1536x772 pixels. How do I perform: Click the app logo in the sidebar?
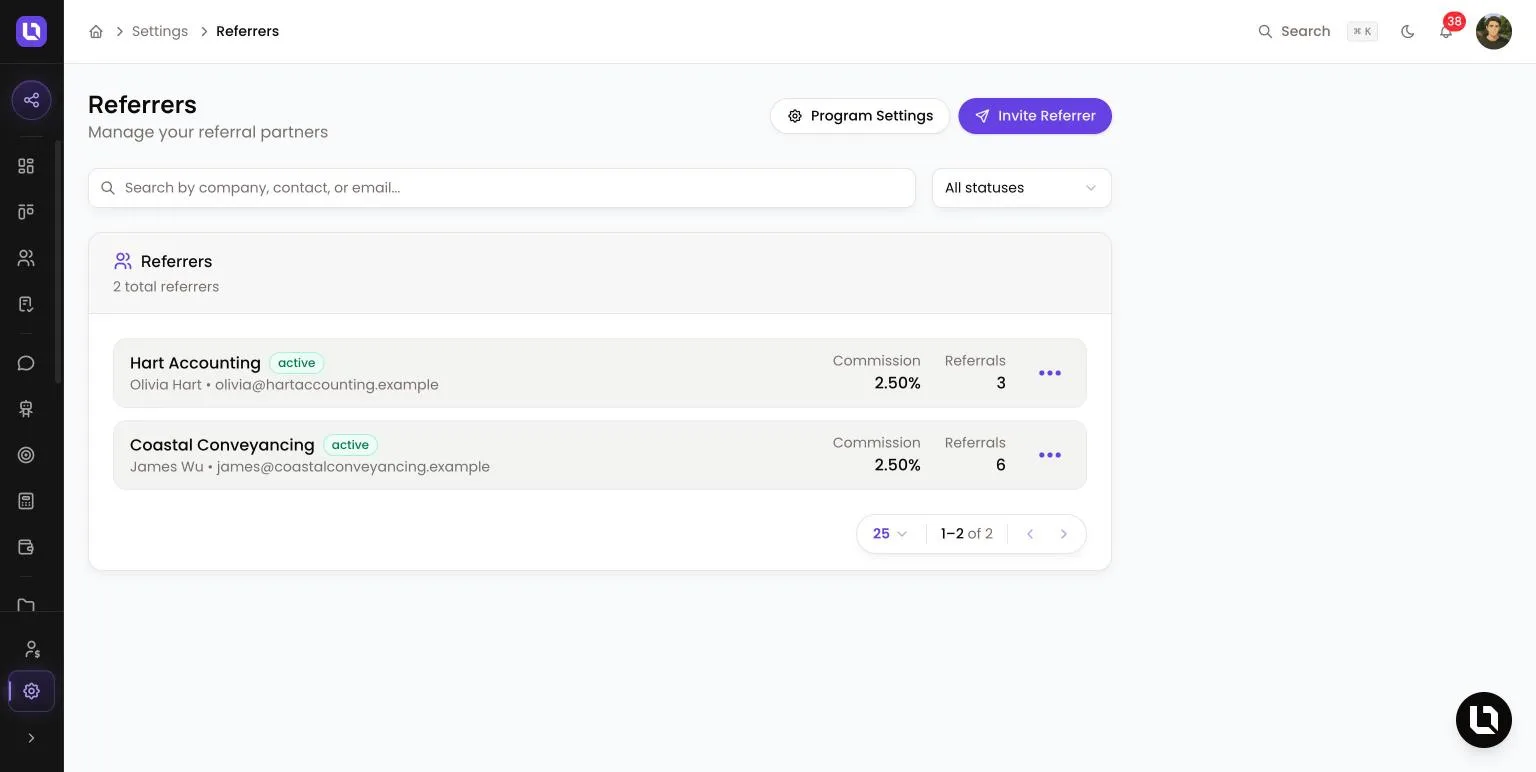[x=31, y=31]
